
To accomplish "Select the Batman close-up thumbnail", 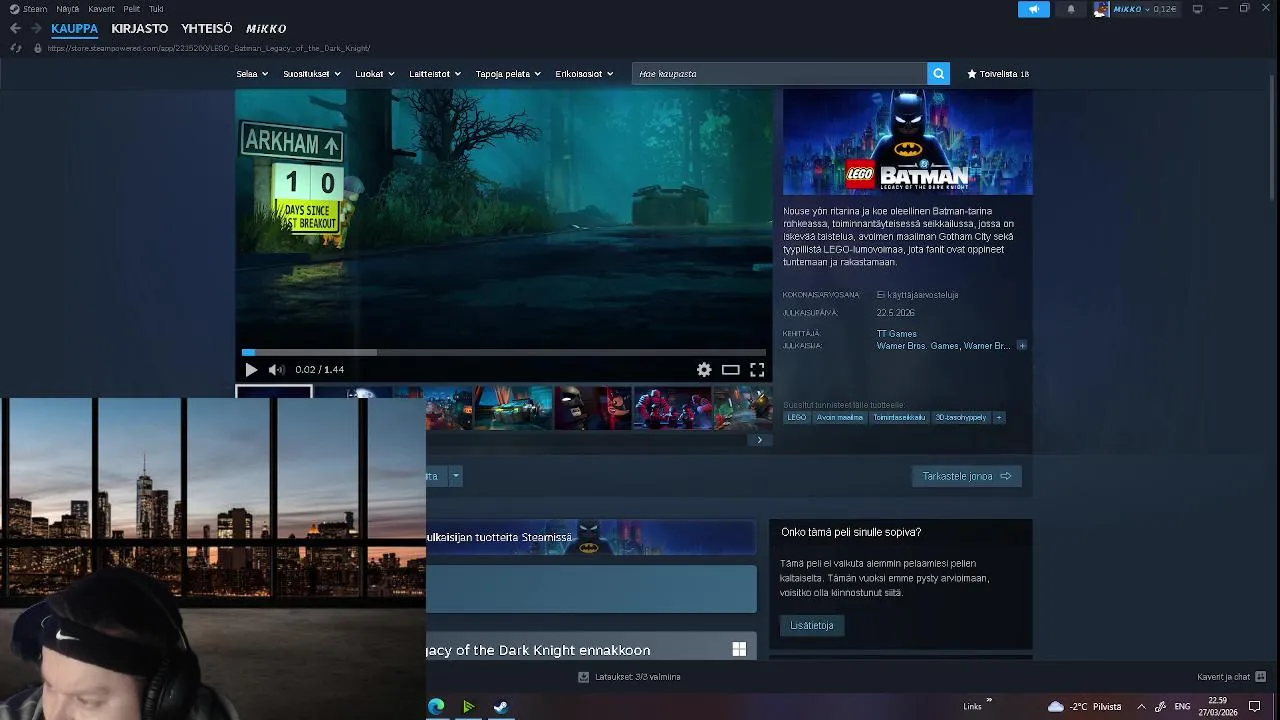I will click(593, 408).
